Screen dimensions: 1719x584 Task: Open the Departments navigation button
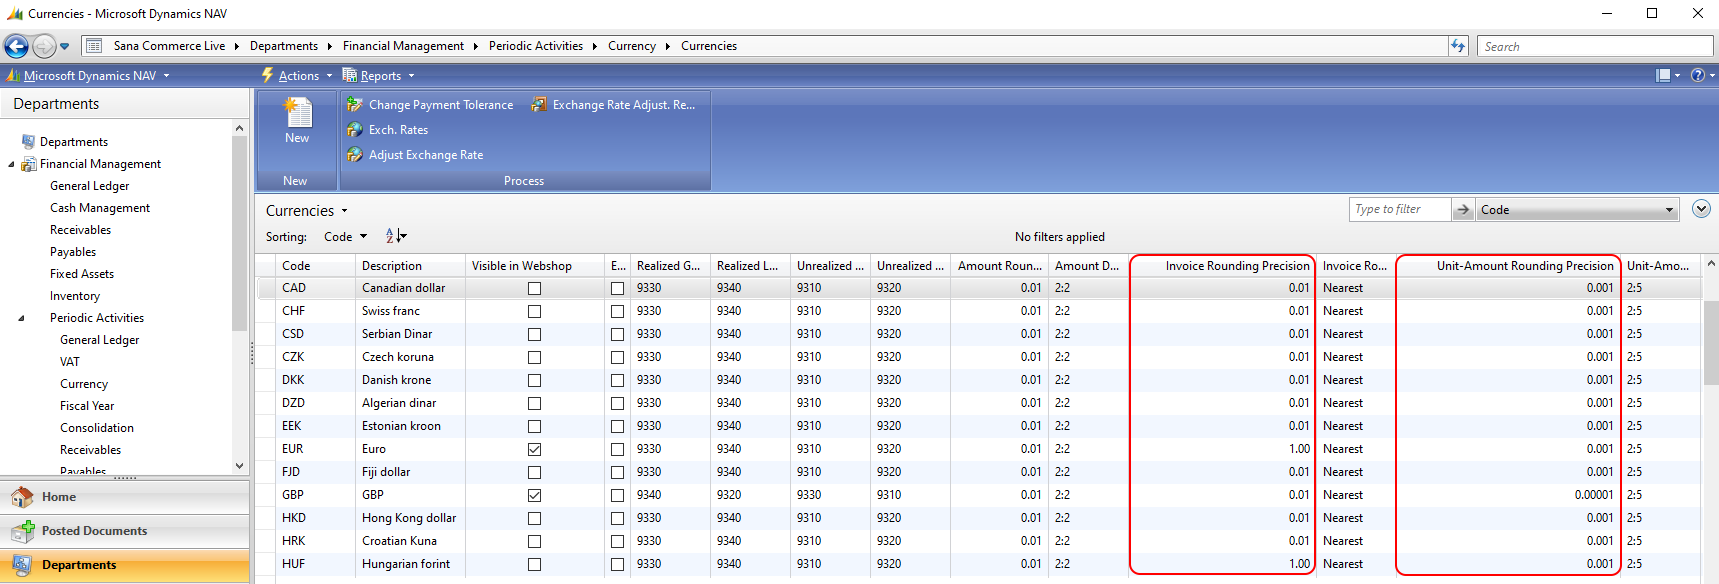(124, 565)
